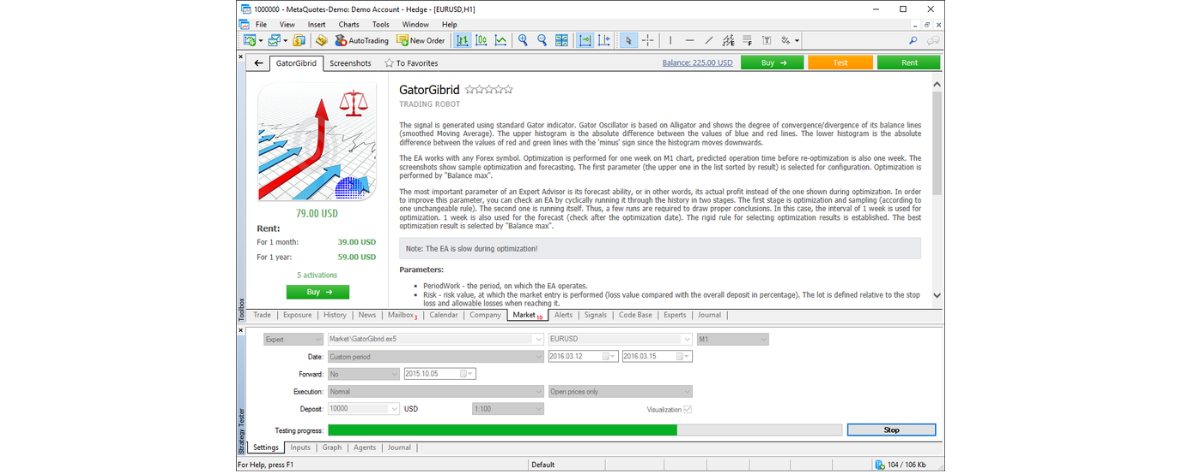Screen dimensions: 1181x472
Task: Switch to the Screenshots tab
Action: click(350, 63)
